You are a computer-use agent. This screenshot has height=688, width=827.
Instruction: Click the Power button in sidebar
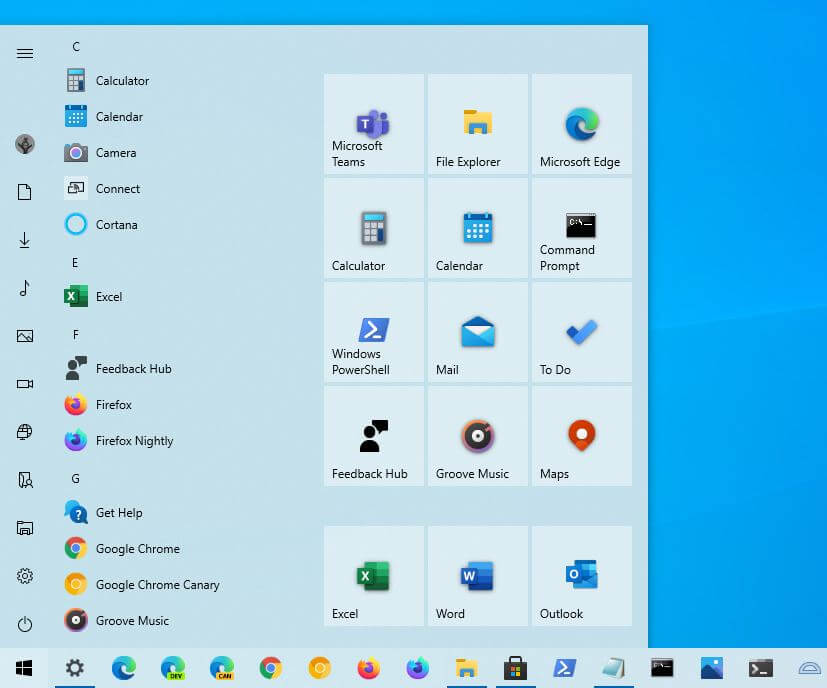pos(25,624)
